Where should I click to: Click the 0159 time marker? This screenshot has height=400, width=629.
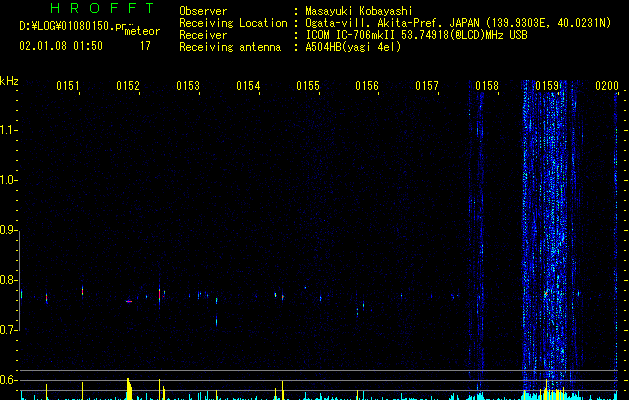[x=547, y=86]
